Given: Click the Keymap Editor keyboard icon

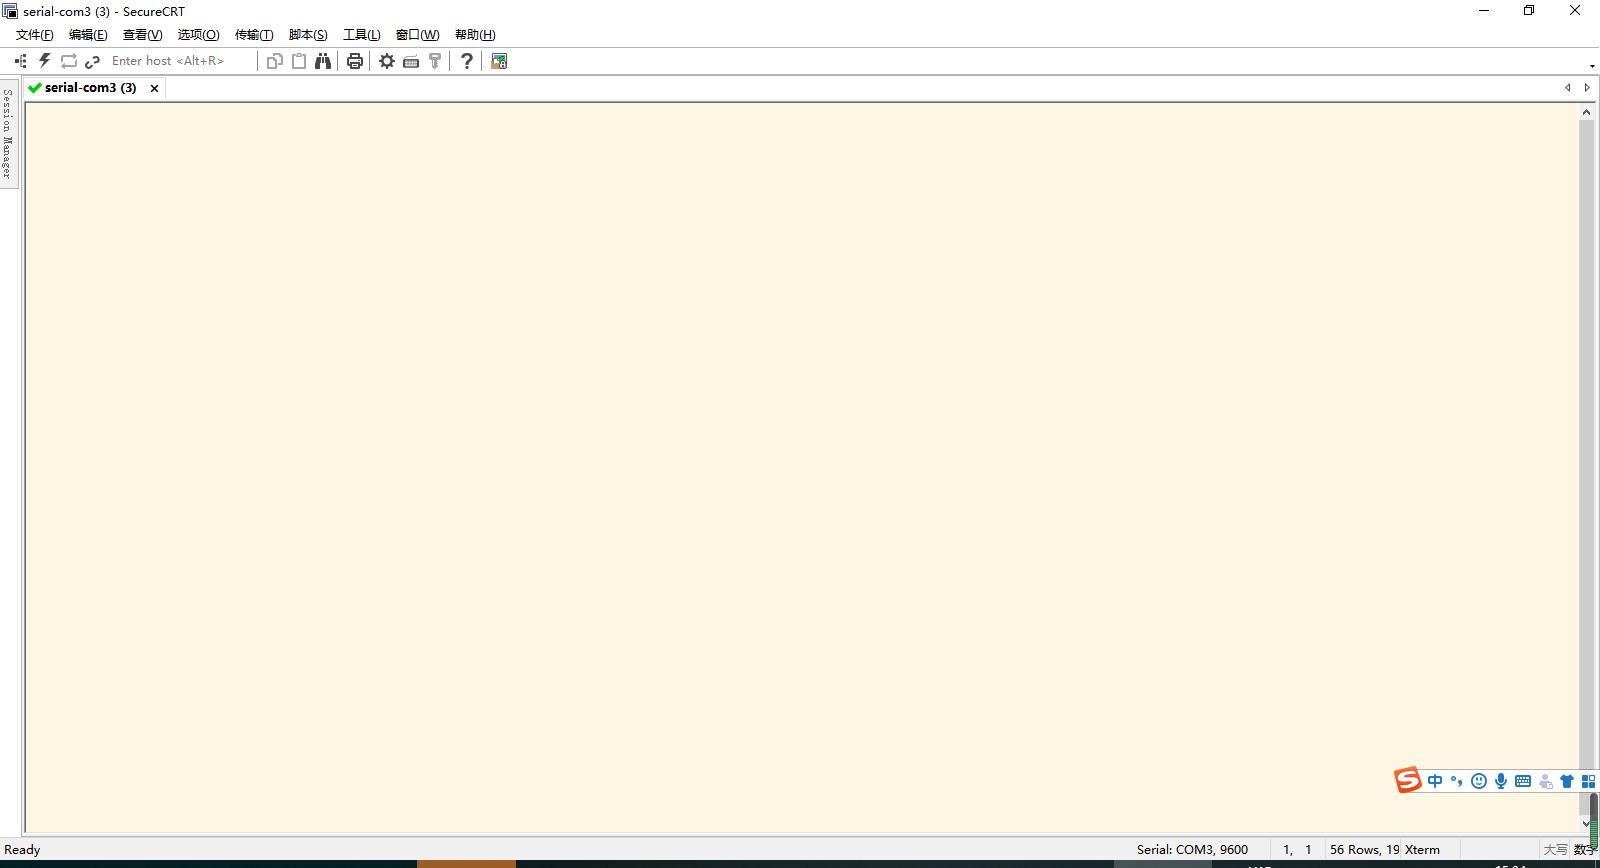Looking at the screenshot, I should tap(411, 62).
